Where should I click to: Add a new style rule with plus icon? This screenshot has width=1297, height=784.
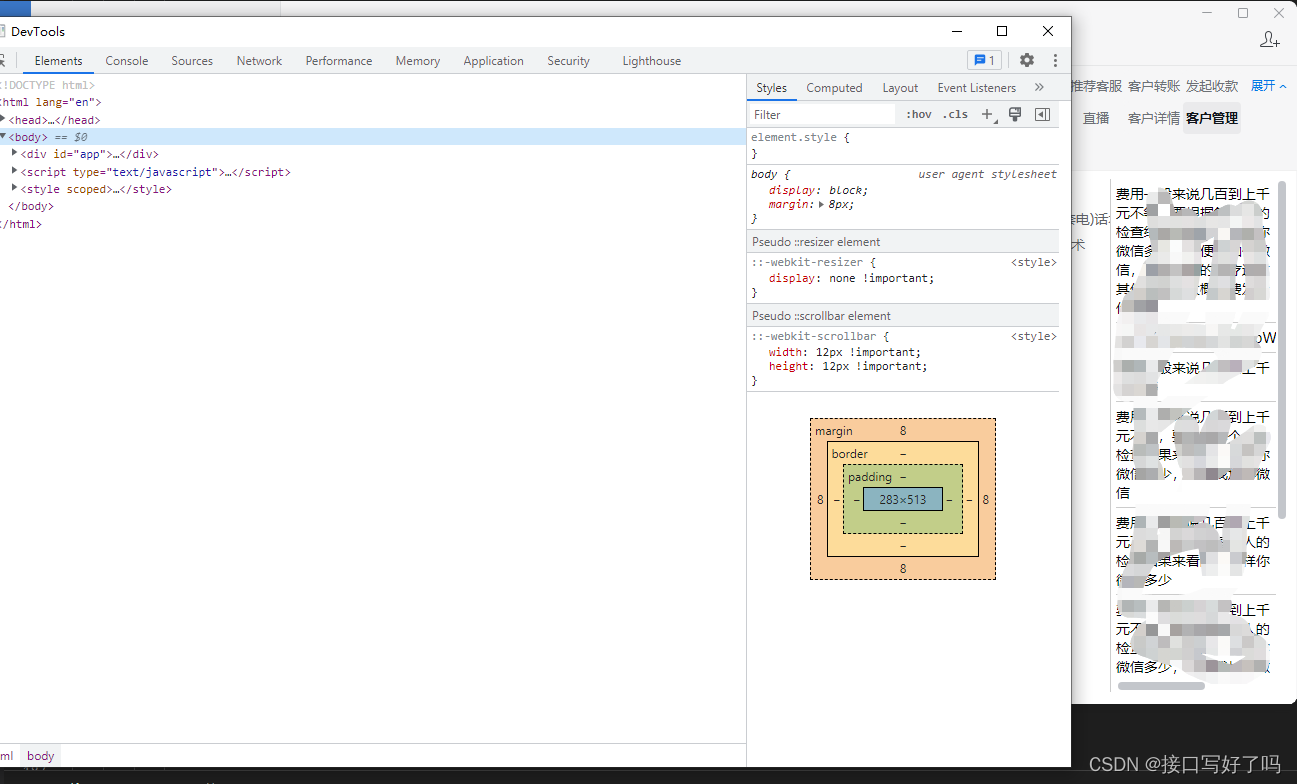(988, 114)
